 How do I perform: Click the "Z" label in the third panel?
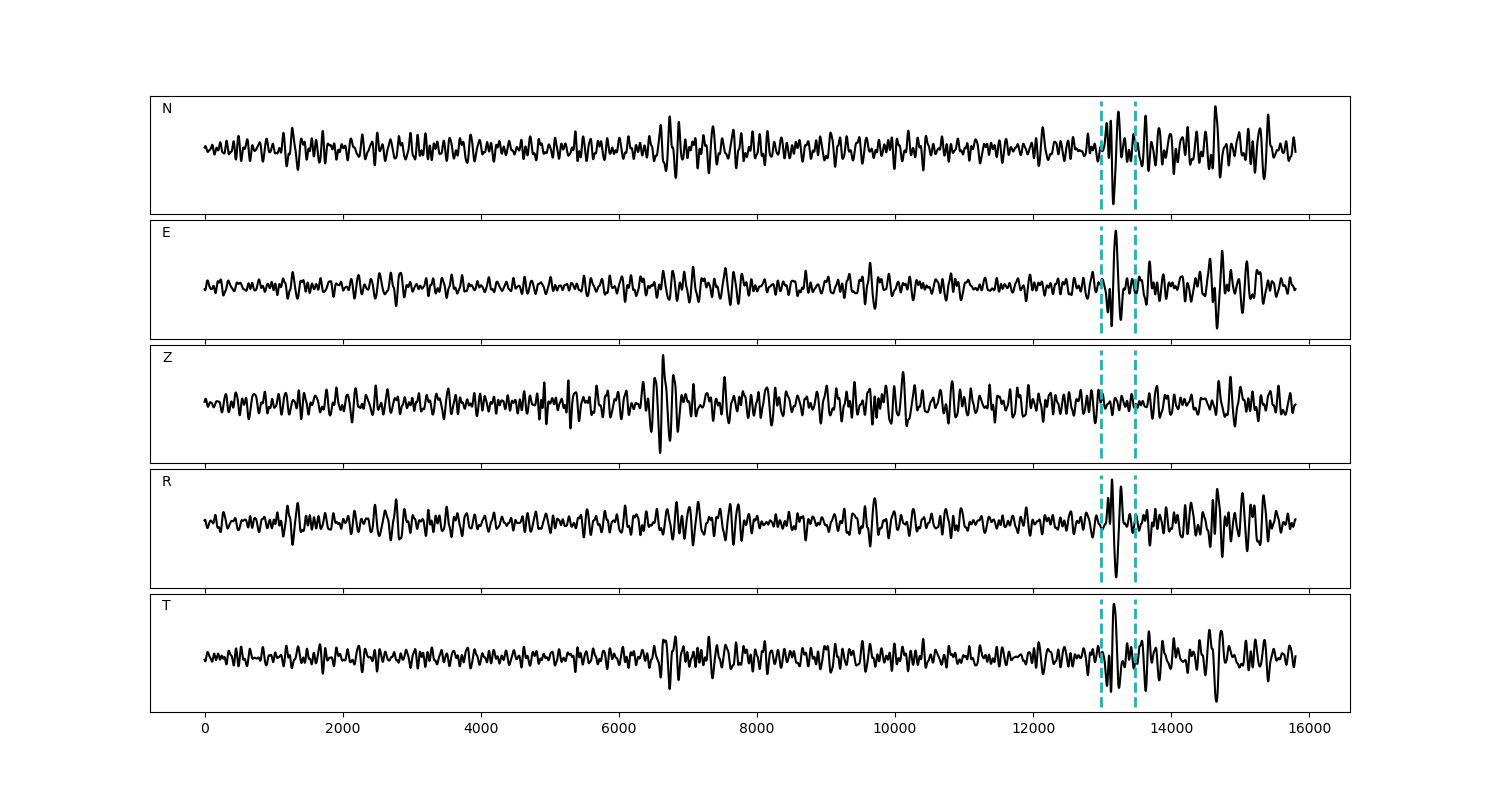[167, 358]
